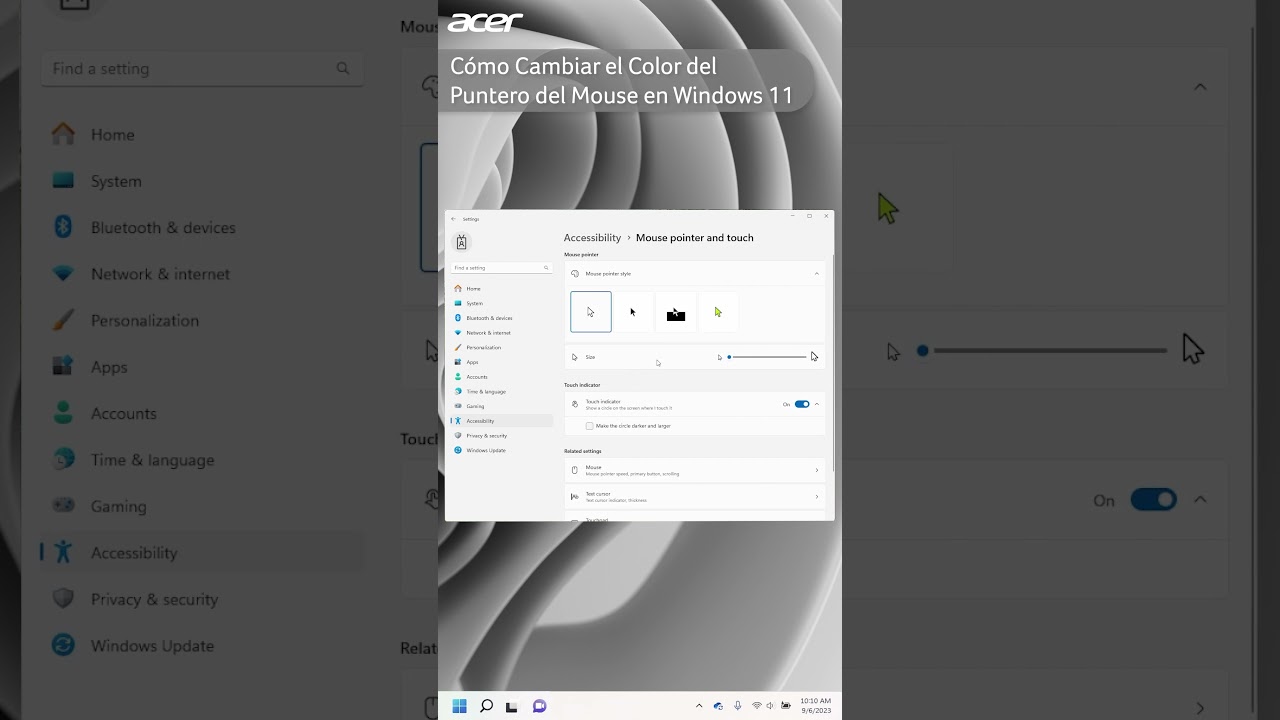Viewport: 1280px width, 720px height.
Task: Open the volume tray icon
Action: click(x=771, y=706)
